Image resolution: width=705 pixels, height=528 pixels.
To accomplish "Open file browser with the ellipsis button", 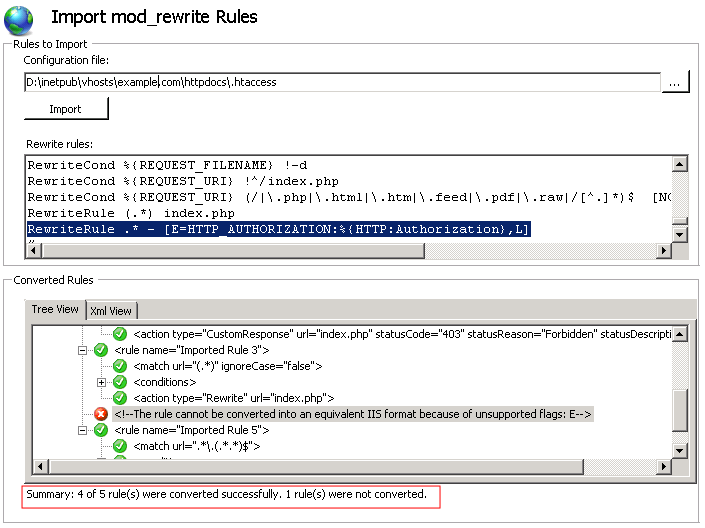I will (675, 84).
